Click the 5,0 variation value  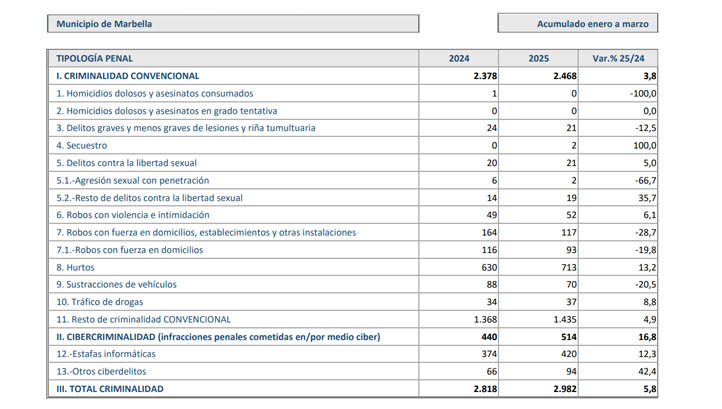pos(650,163)
